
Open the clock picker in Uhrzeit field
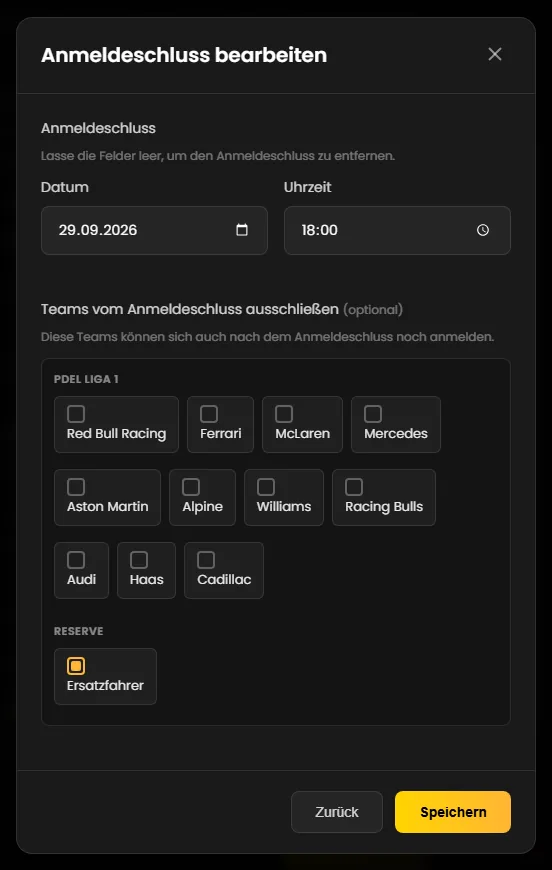[x=483, y=230]
